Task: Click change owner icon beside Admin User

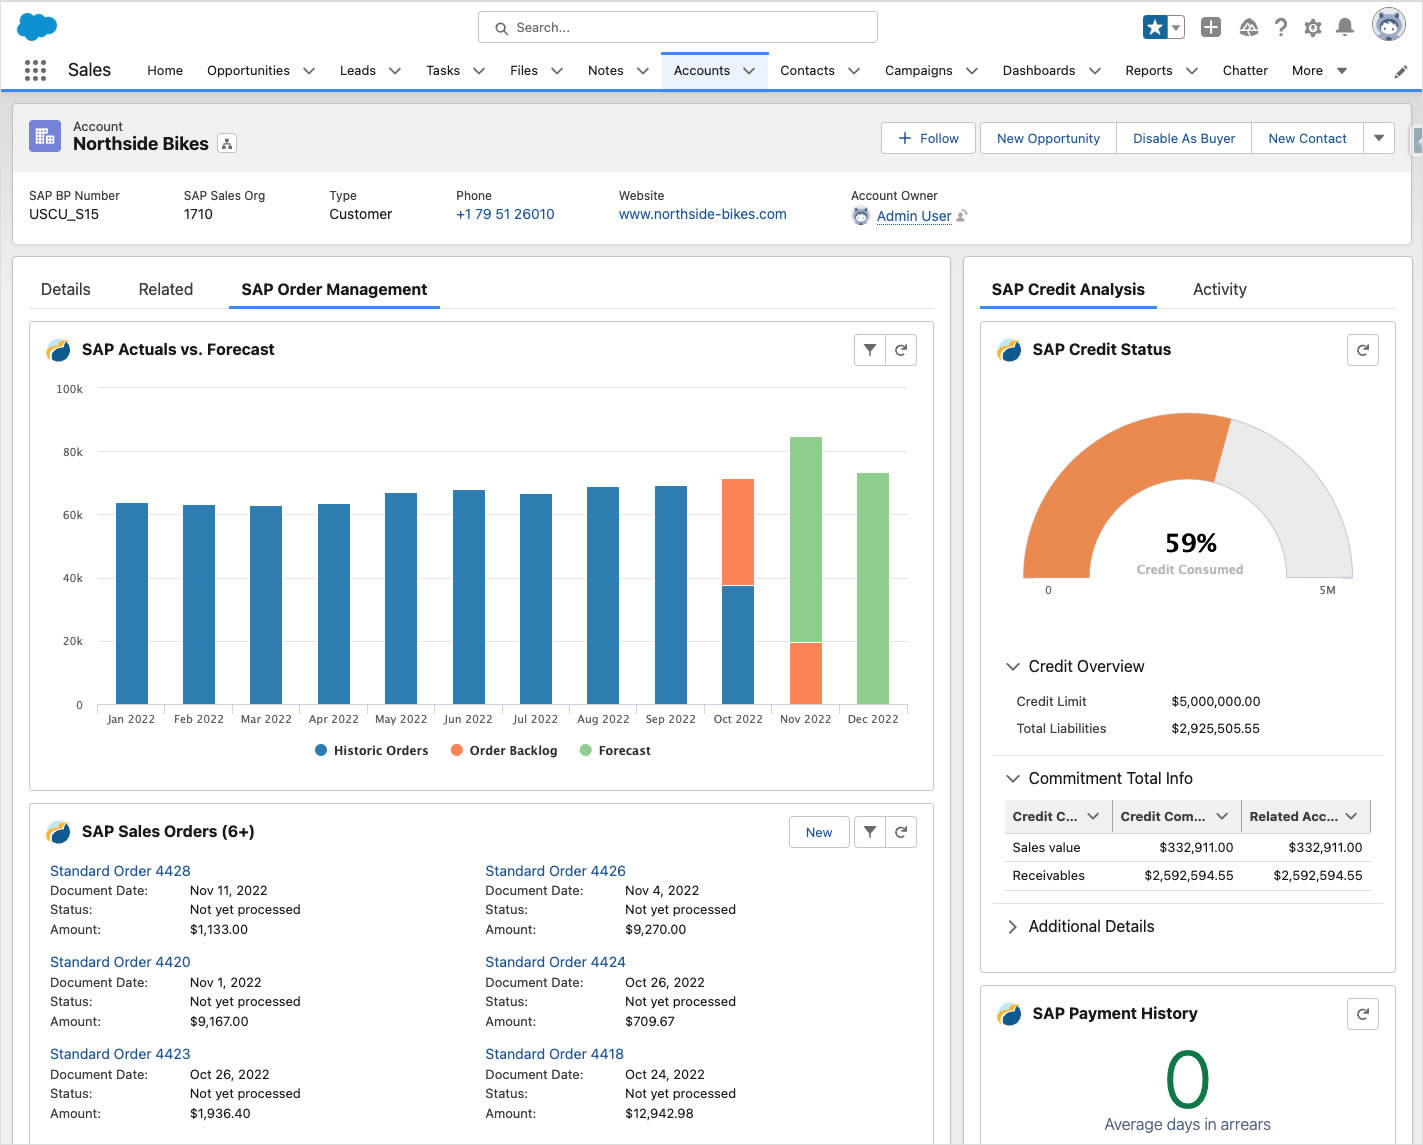Action: pyautogui.click(x=962, y=216)
